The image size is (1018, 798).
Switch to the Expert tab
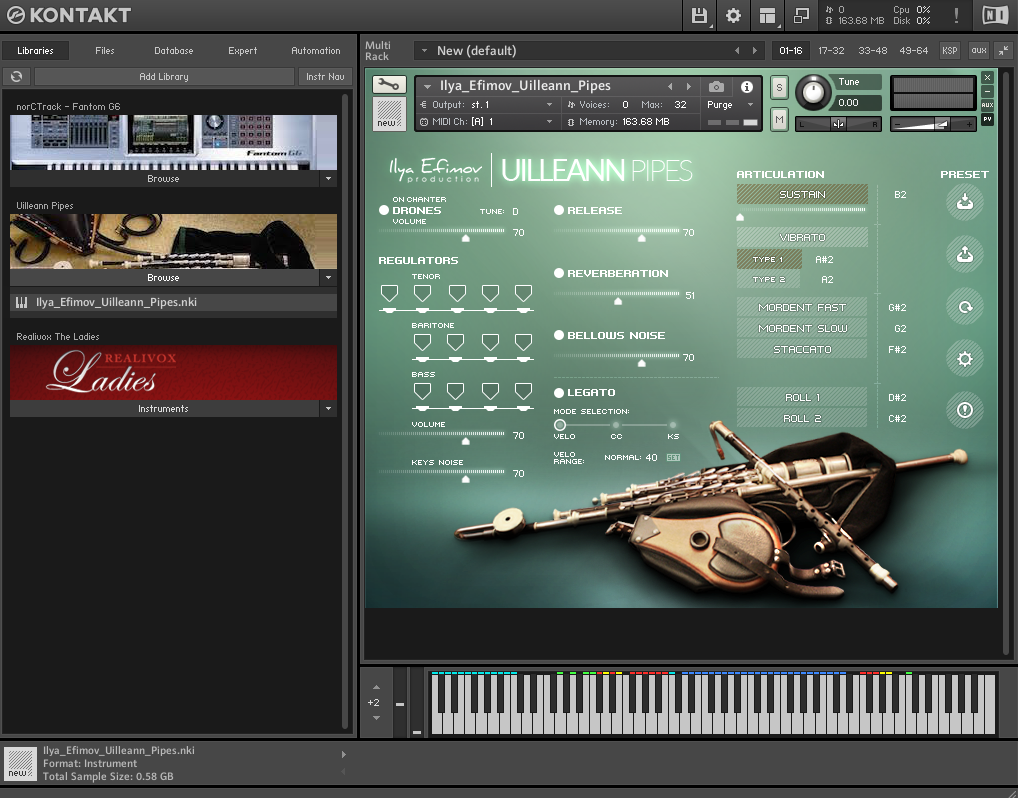[x=242, y=51]
